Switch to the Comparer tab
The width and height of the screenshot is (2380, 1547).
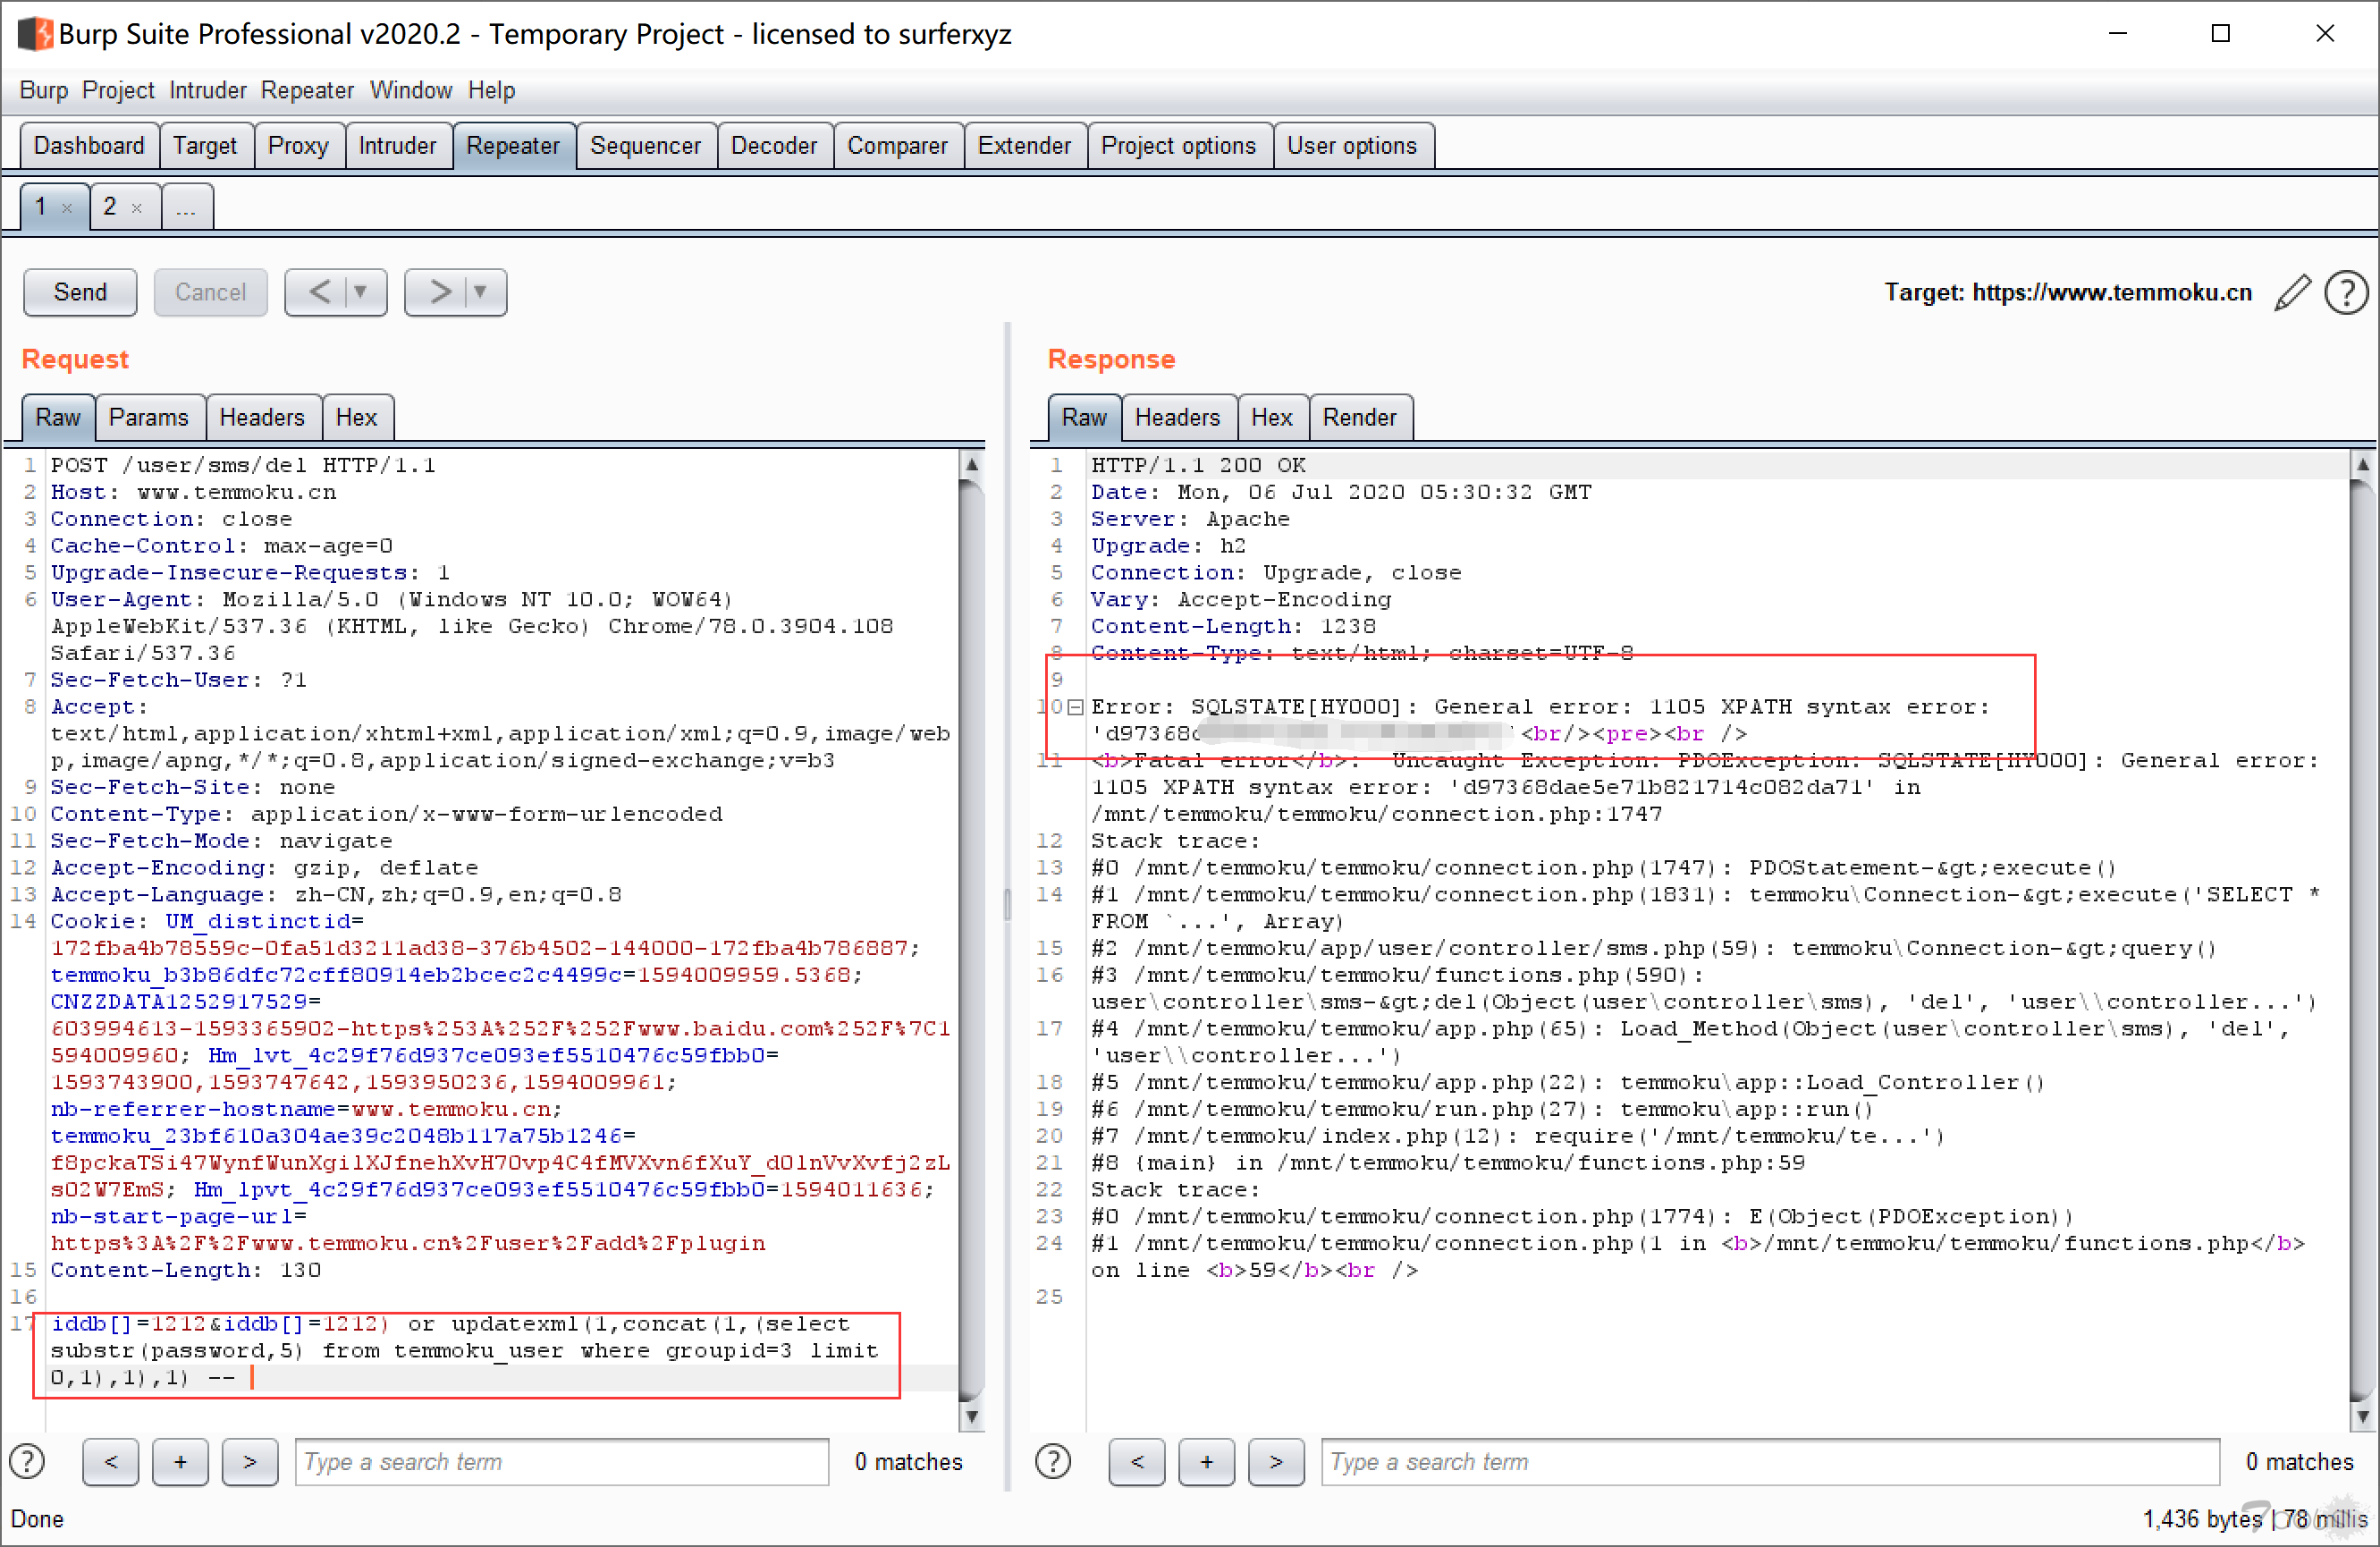click(897, 146)
